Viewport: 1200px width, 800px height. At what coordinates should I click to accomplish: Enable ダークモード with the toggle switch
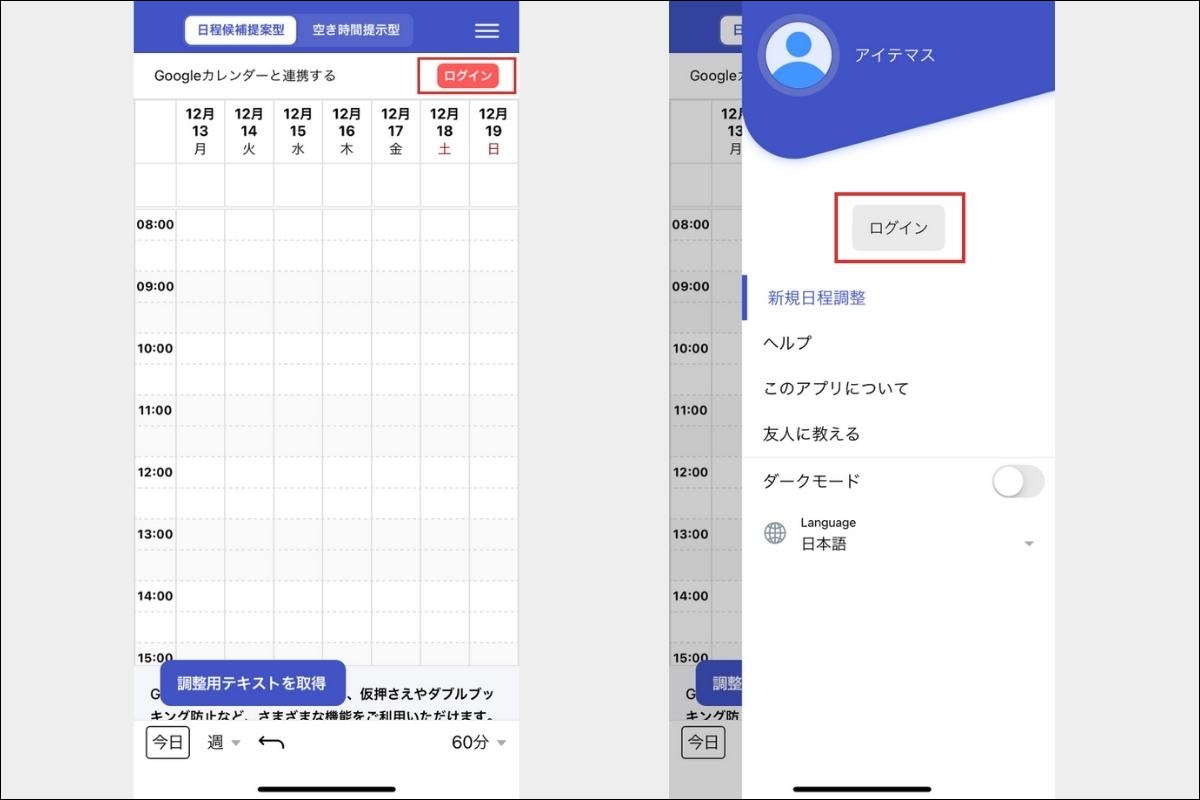[1017, 481]
